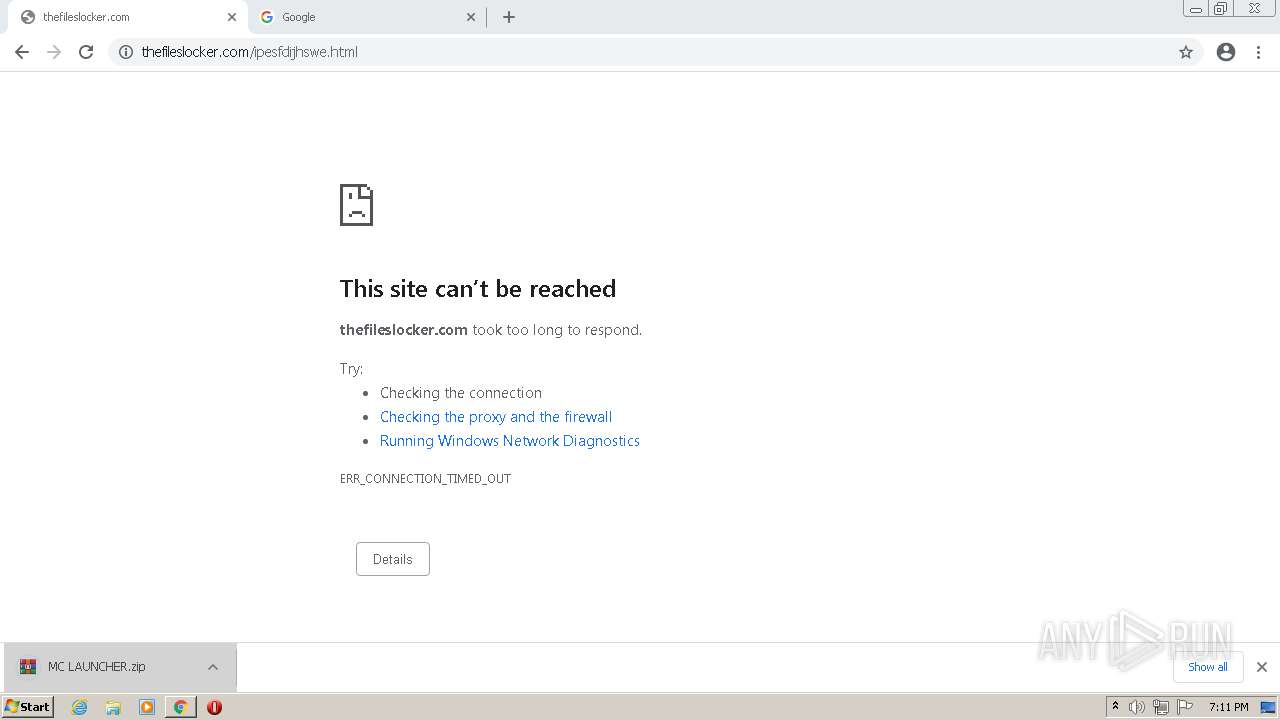Minimize the Chrome window
Image resolution: width=1280 pixels, height=720 pixels.
(x=1195, y=9)
